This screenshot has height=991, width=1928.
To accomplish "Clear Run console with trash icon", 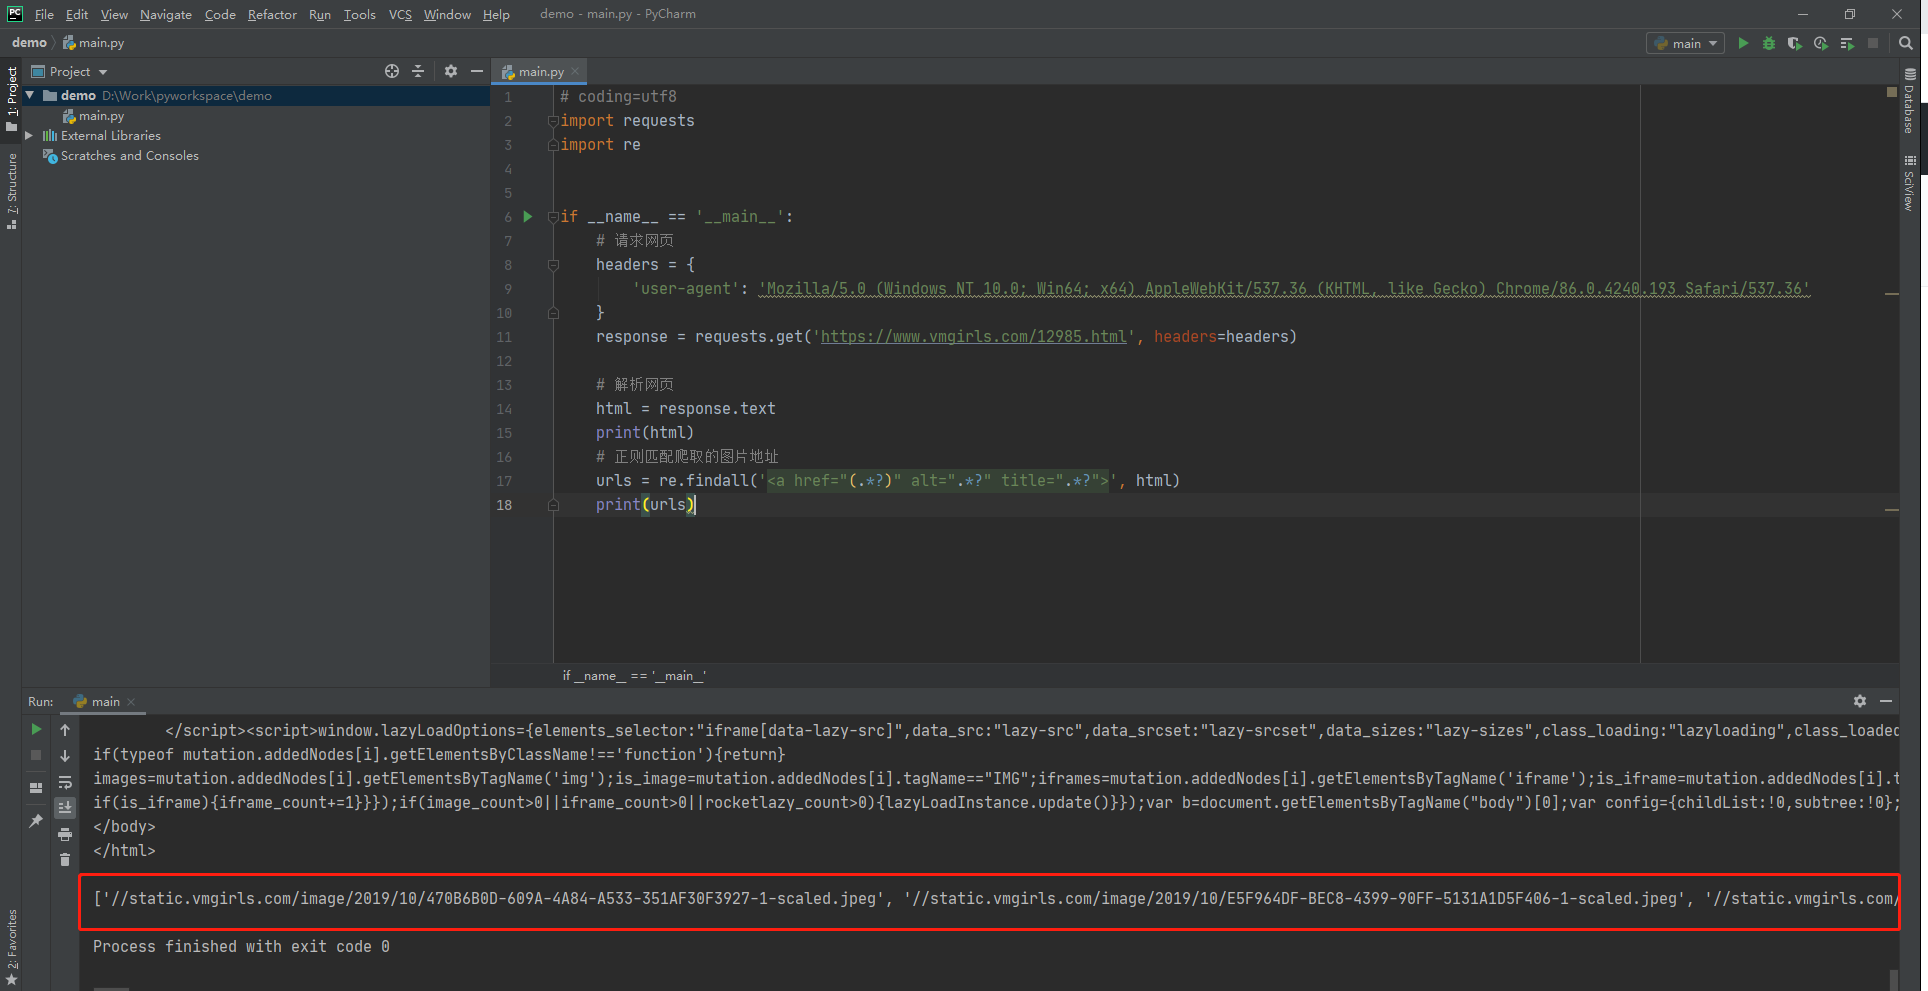I will tap(65, 859).
